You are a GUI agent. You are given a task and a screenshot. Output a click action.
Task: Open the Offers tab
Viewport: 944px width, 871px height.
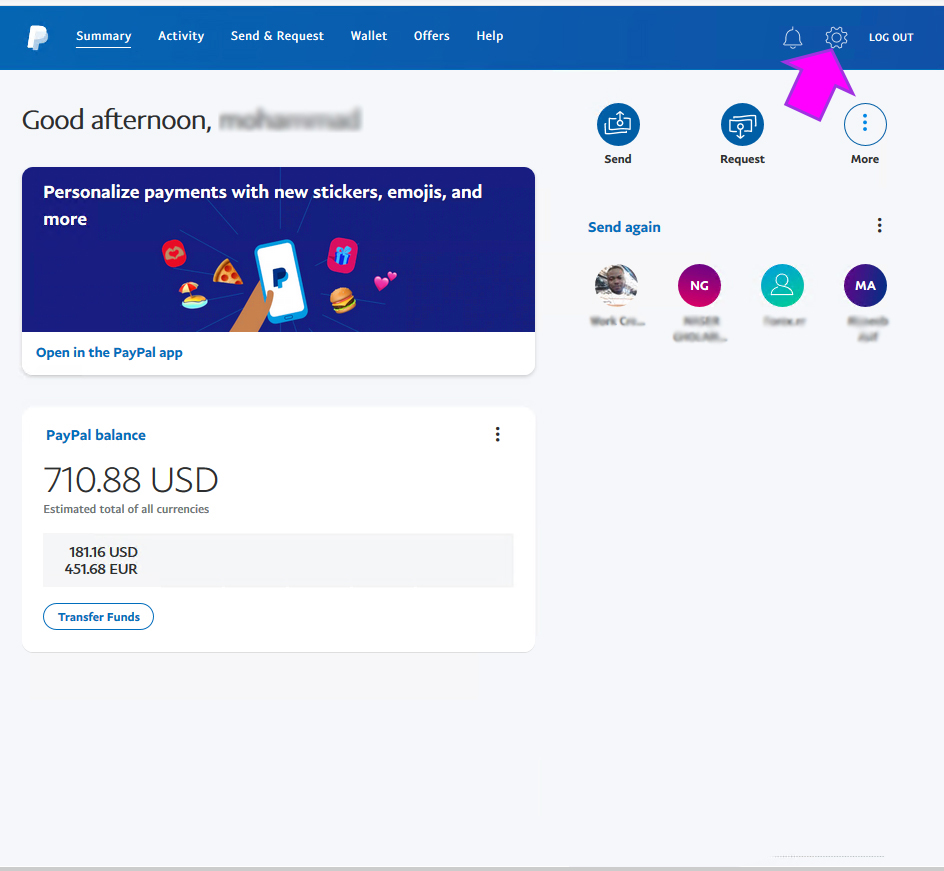[x=431, y=36]
